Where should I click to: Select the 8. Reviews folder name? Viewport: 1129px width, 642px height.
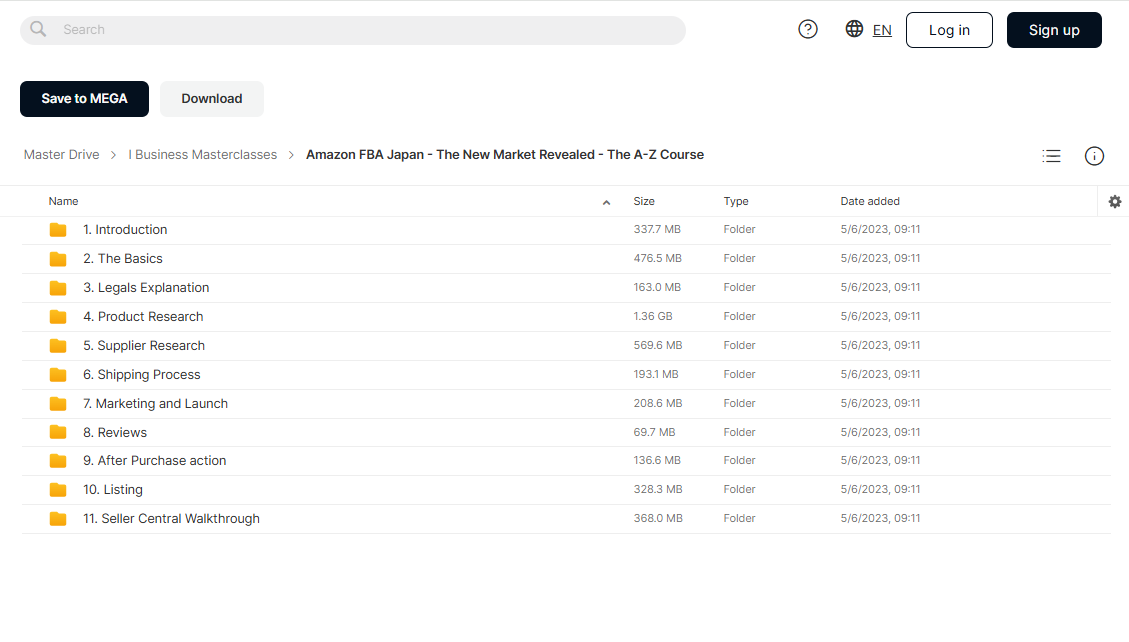tap(114, 433)
